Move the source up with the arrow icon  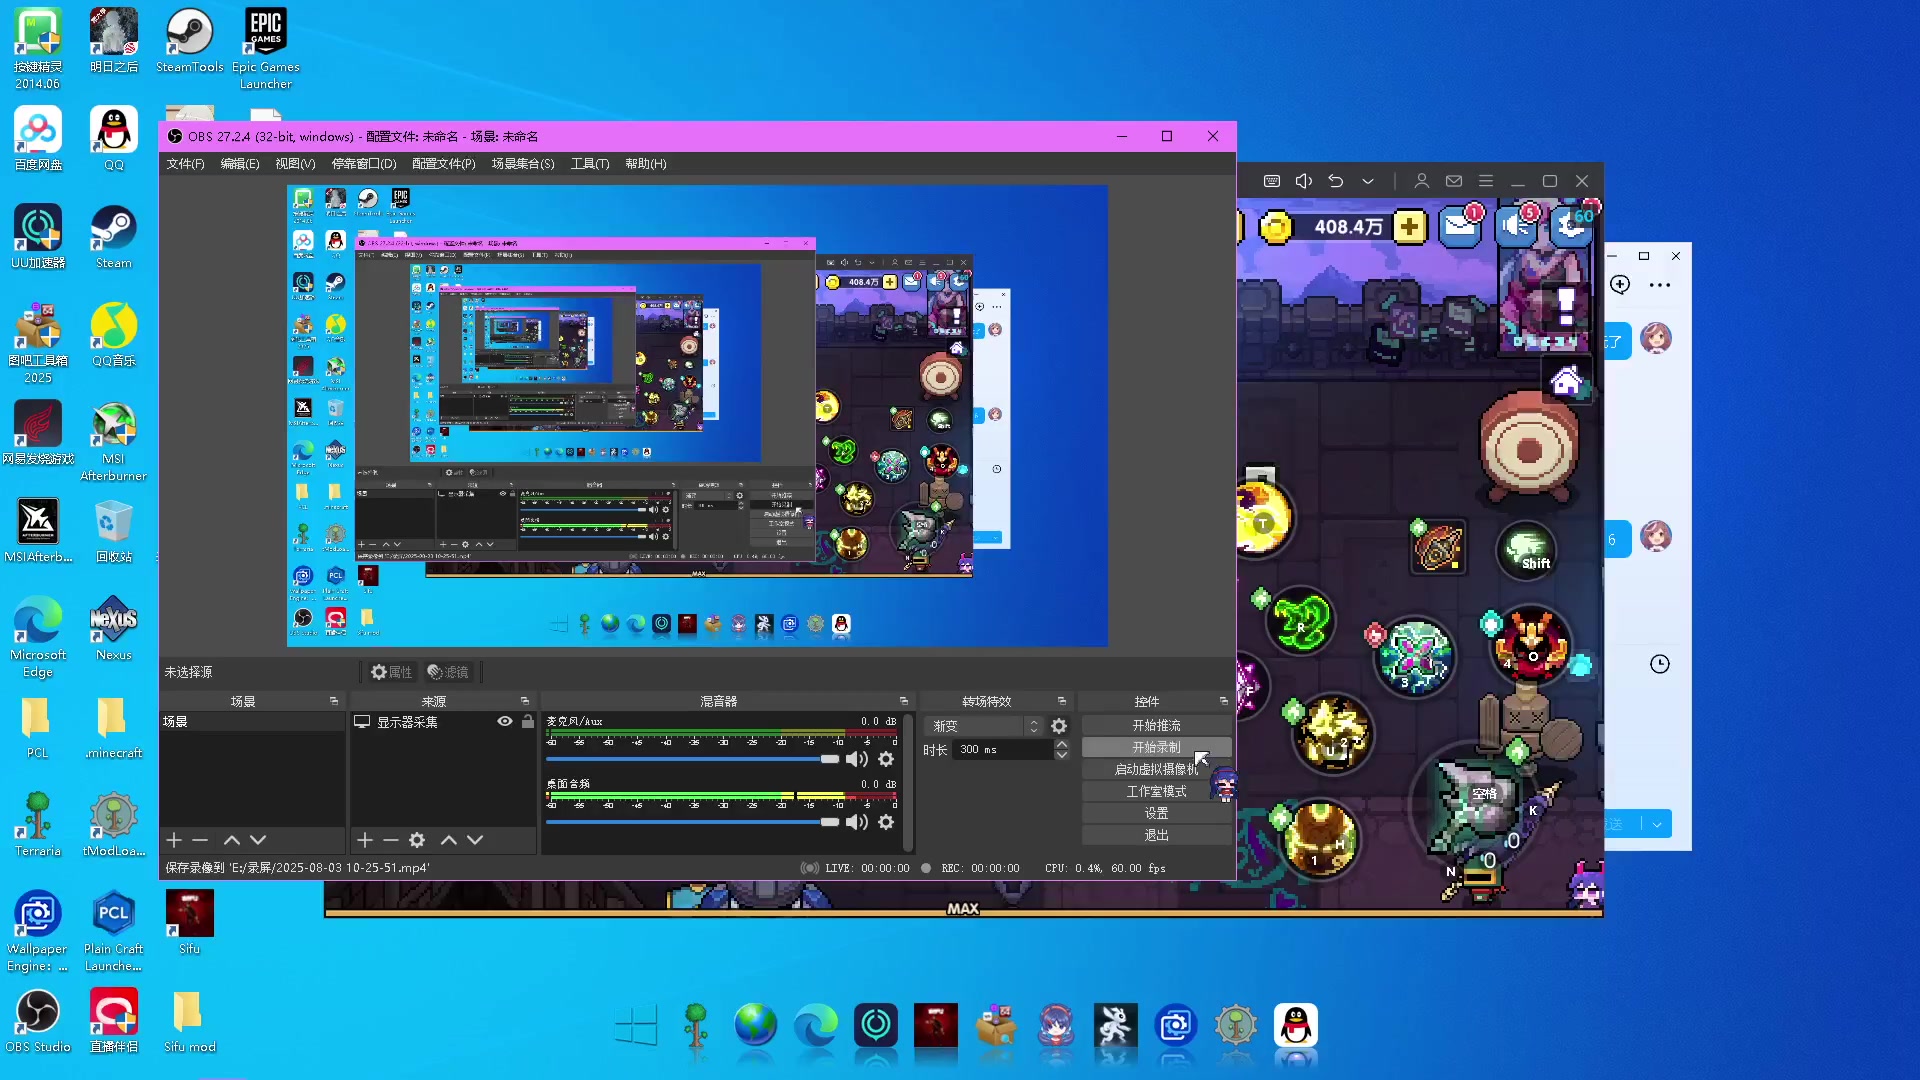[x=449, y=840]
